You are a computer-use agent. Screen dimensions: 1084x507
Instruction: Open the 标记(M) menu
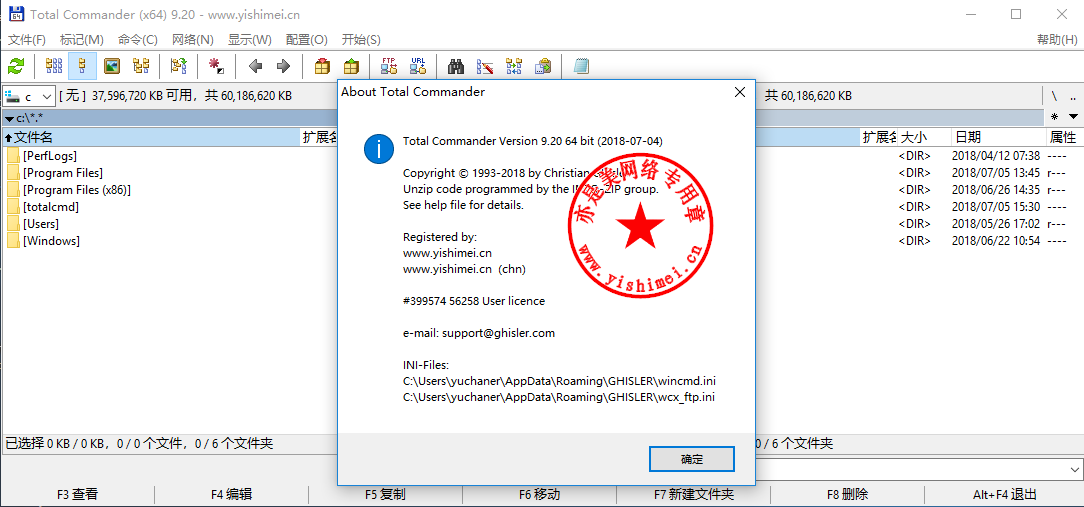(82, 39)
